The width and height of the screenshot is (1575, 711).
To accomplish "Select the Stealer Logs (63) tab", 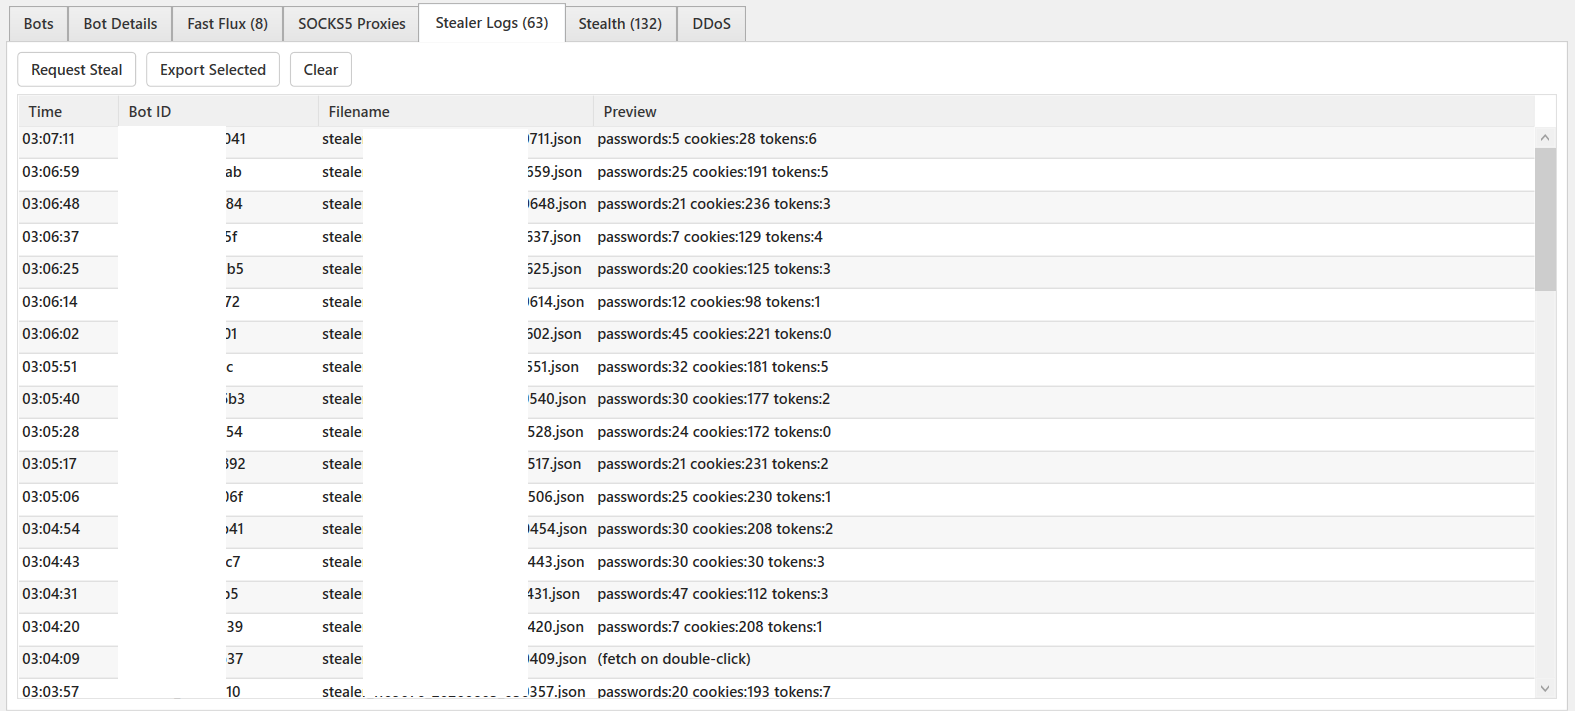I will point(492,22).
